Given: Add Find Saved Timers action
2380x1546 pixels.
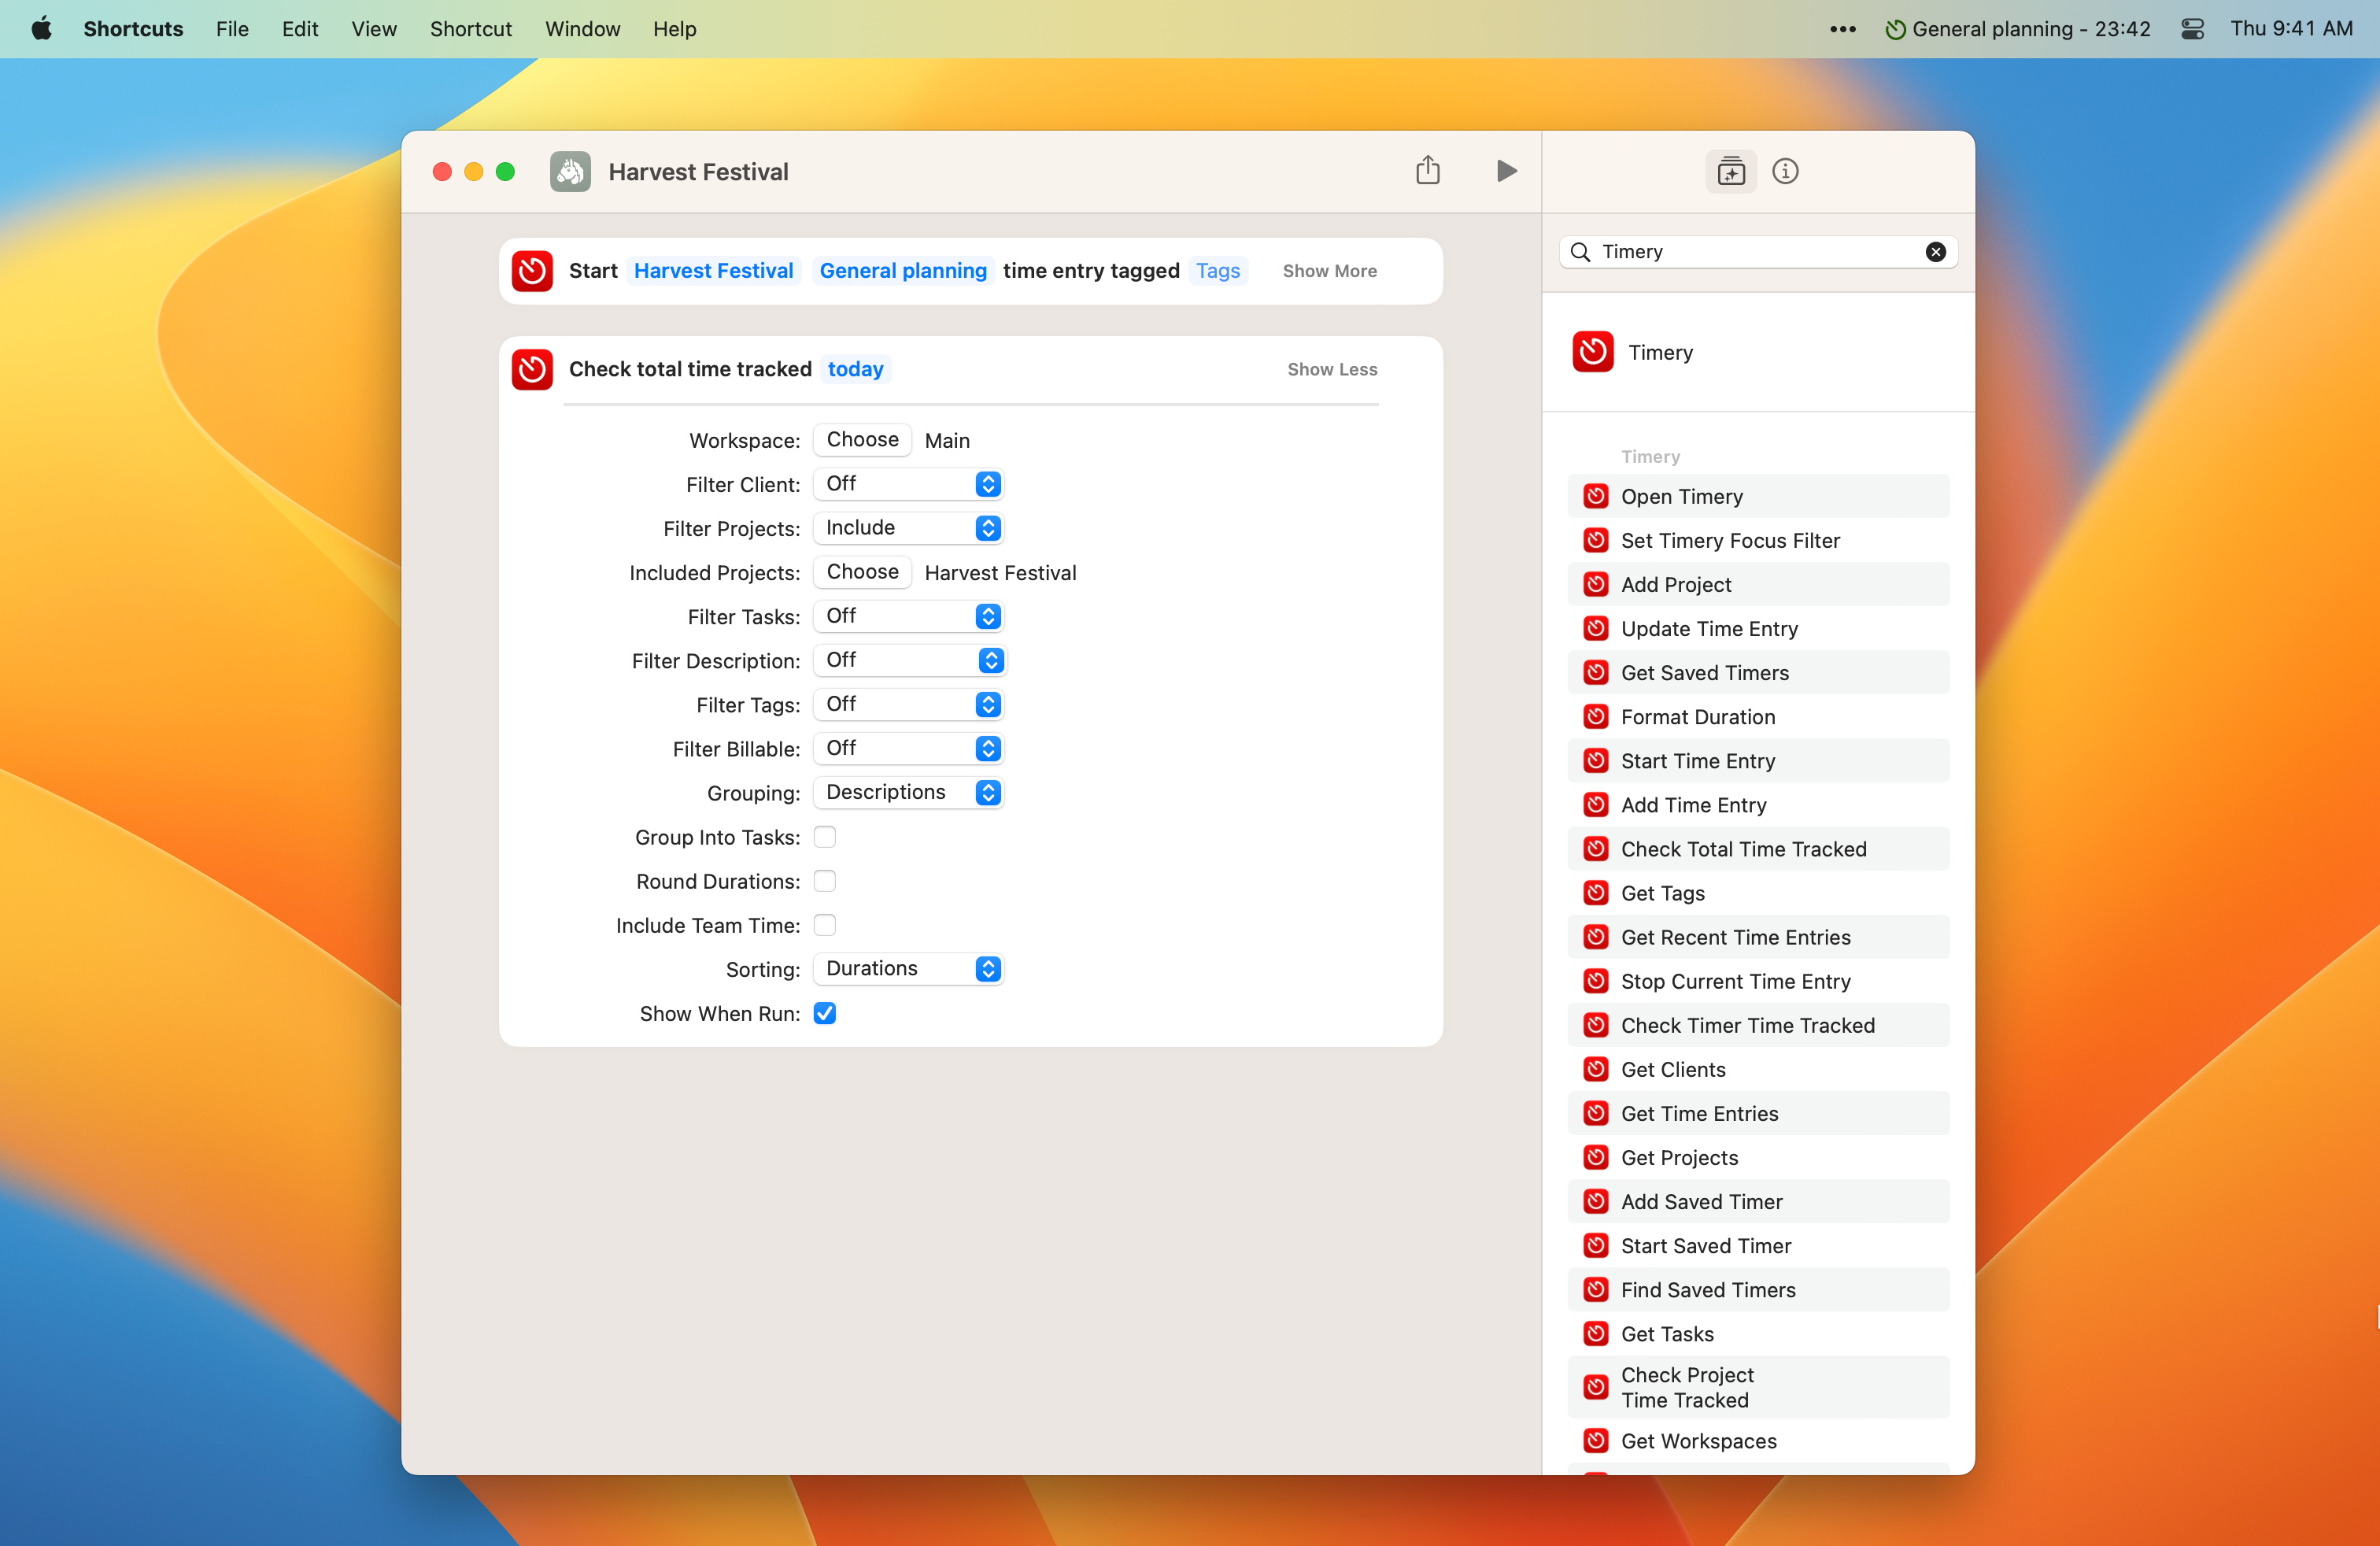Looking at the screenshot, I should [x=1758, y=1289].
